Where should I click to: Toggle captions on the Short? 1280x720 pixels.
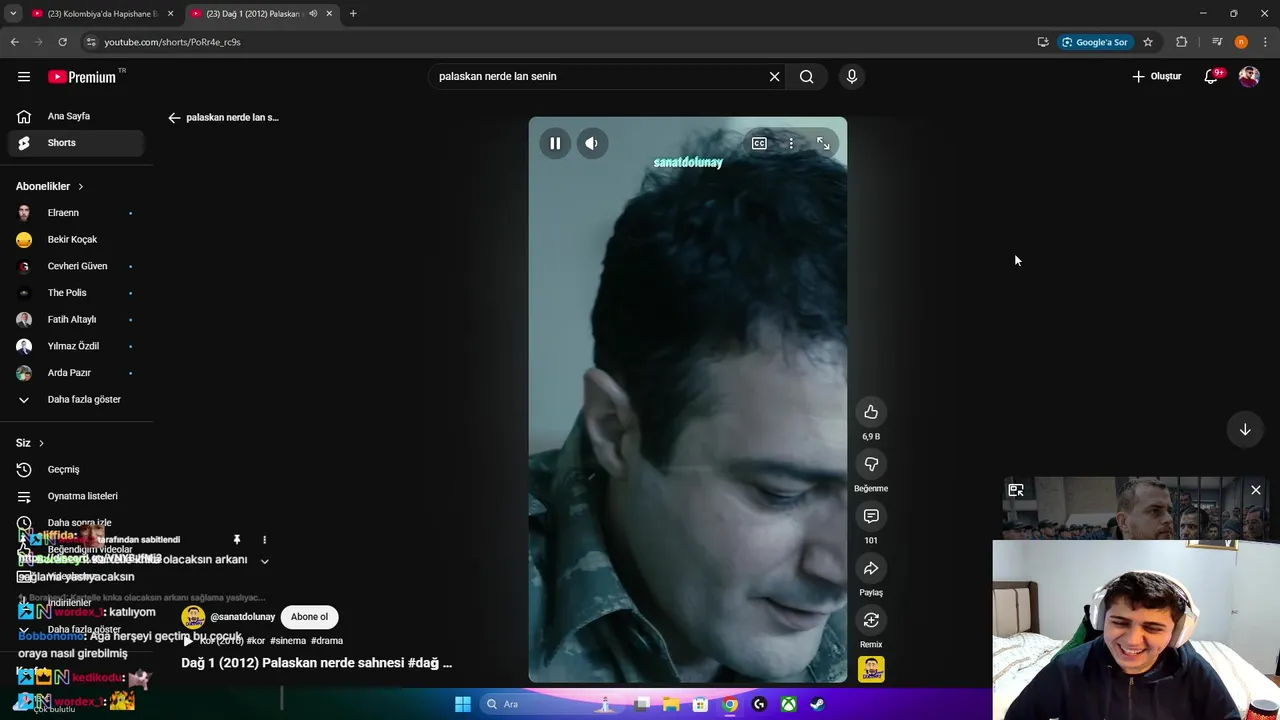tap(759, 143)
